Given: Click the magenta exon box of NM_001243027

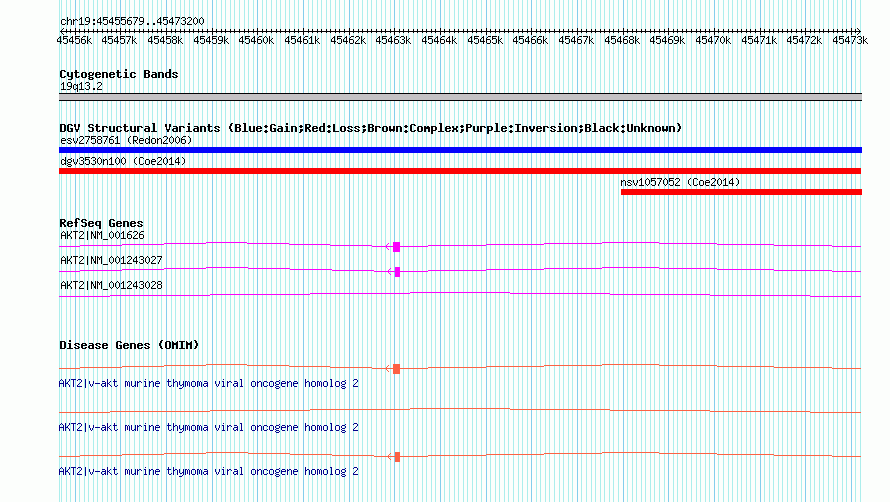Looking at the screenshot, I should click(x=397, y=272).
